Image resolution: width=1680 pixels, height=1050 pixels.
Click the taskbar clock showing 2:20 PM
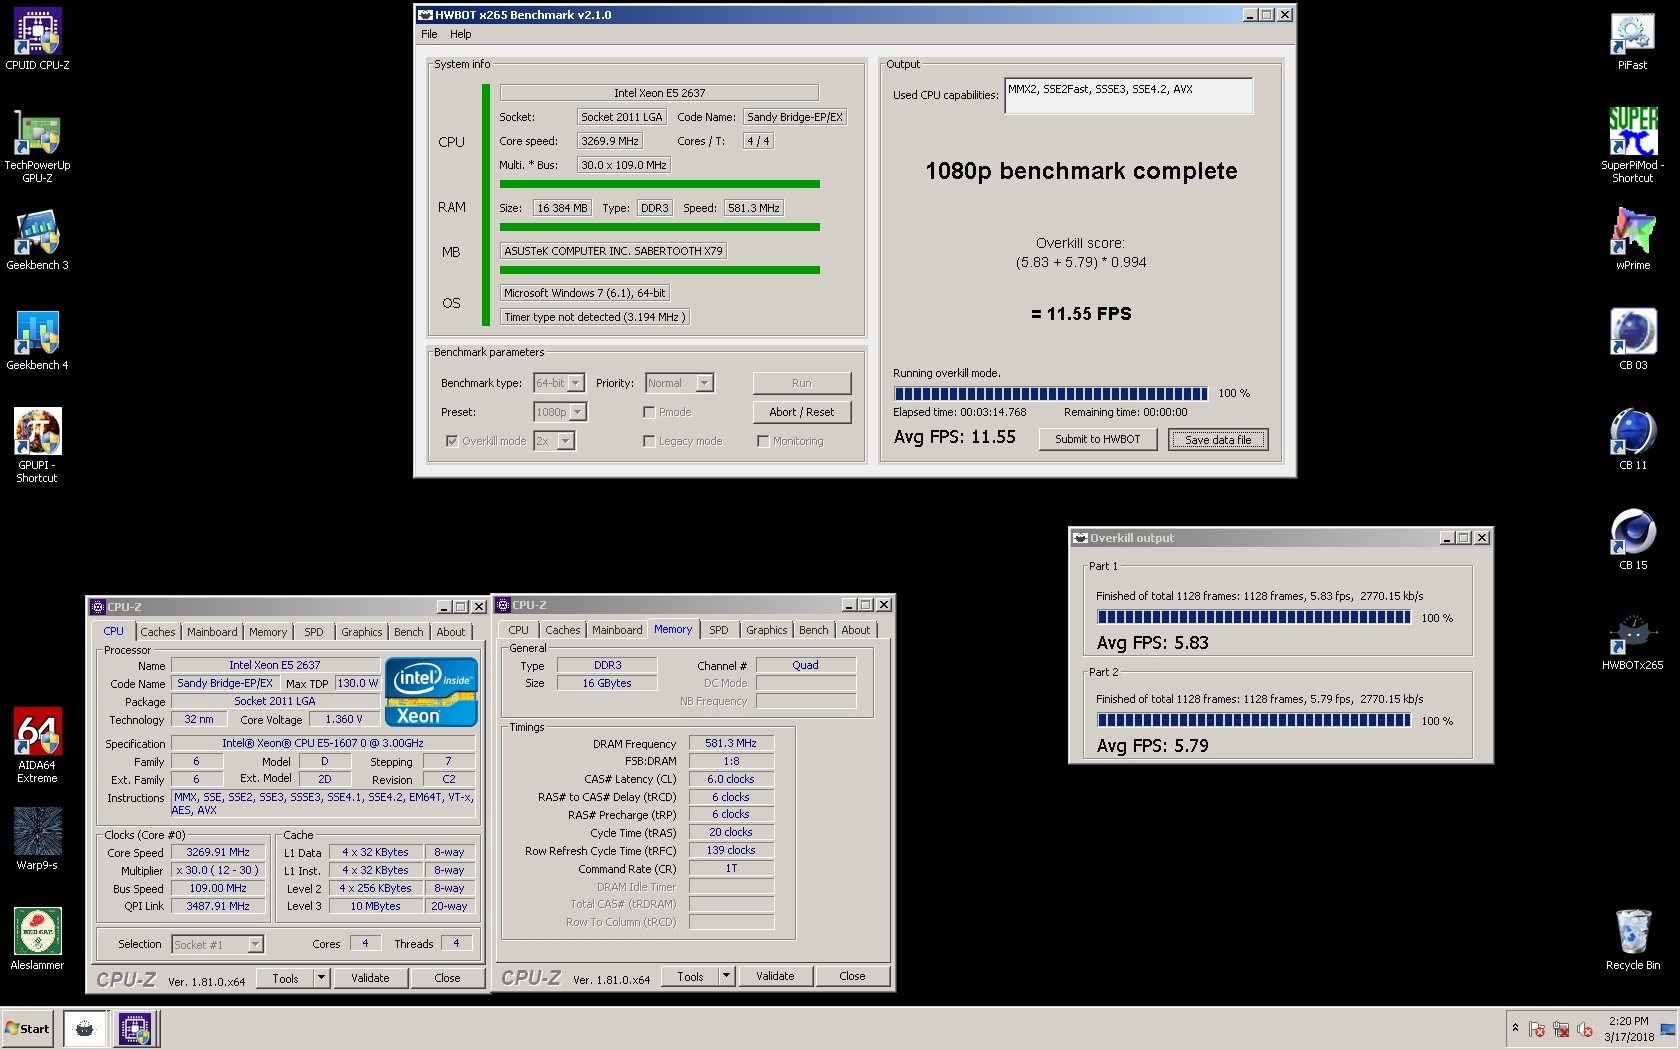[x=1629, y=1029]
